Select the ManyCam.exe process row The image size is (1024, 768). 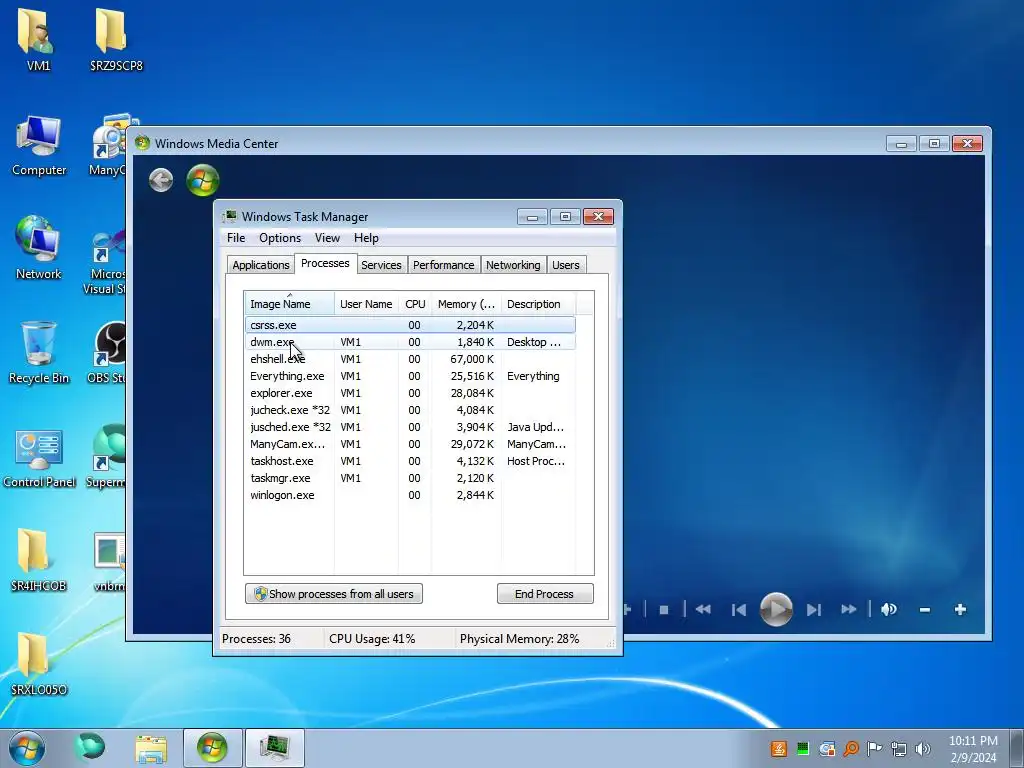pos(410,443)
